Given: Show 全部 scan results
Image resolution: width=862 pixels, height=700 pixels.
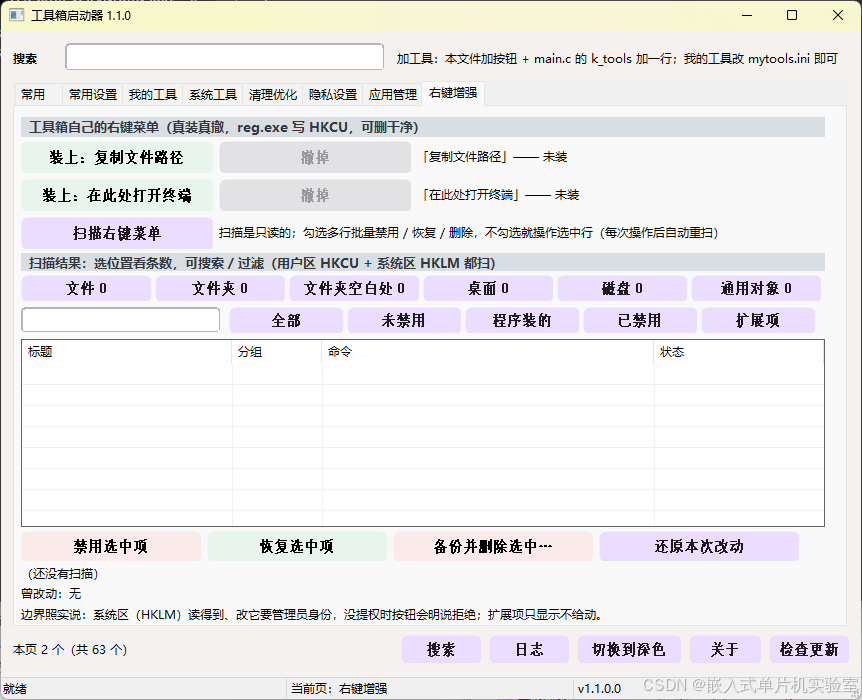Looking at the screenshot, I should pos(286,320).
